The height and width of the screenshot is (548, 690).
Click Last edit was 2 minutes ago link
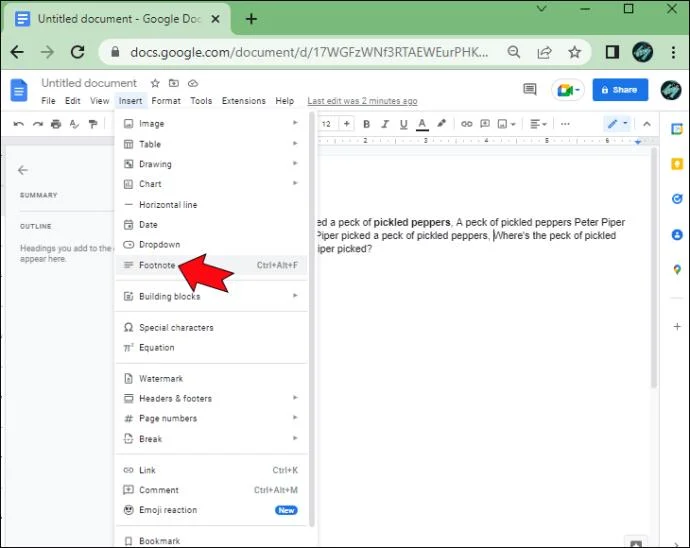coord(362,101)
